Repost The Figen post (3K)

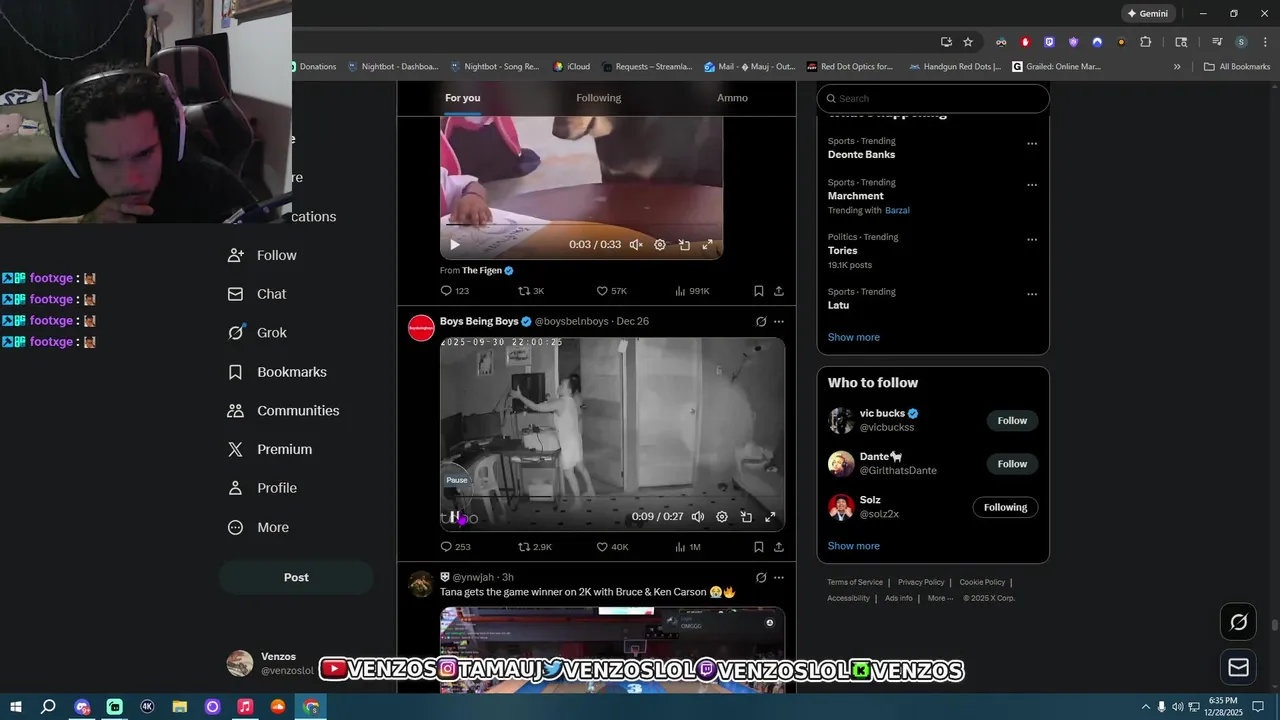(531, 291)
